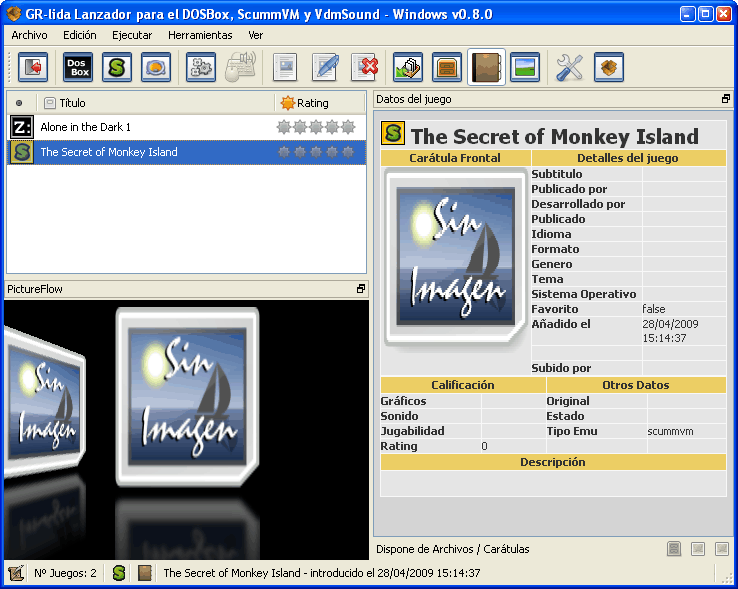Image resolution: width=738 pixels, height=589 pixels.
Task: Click ScummVM icon in Monkey Island row
Action: coord(22,152)
